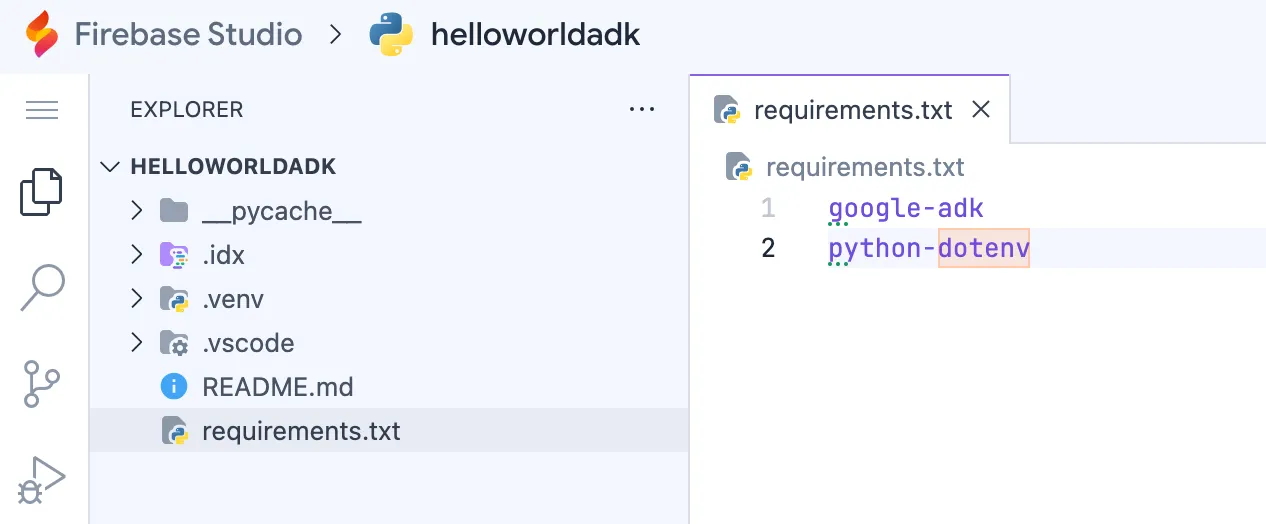Click the __pycache__ folder icon
1266x524 pixels.
[174, 211]
